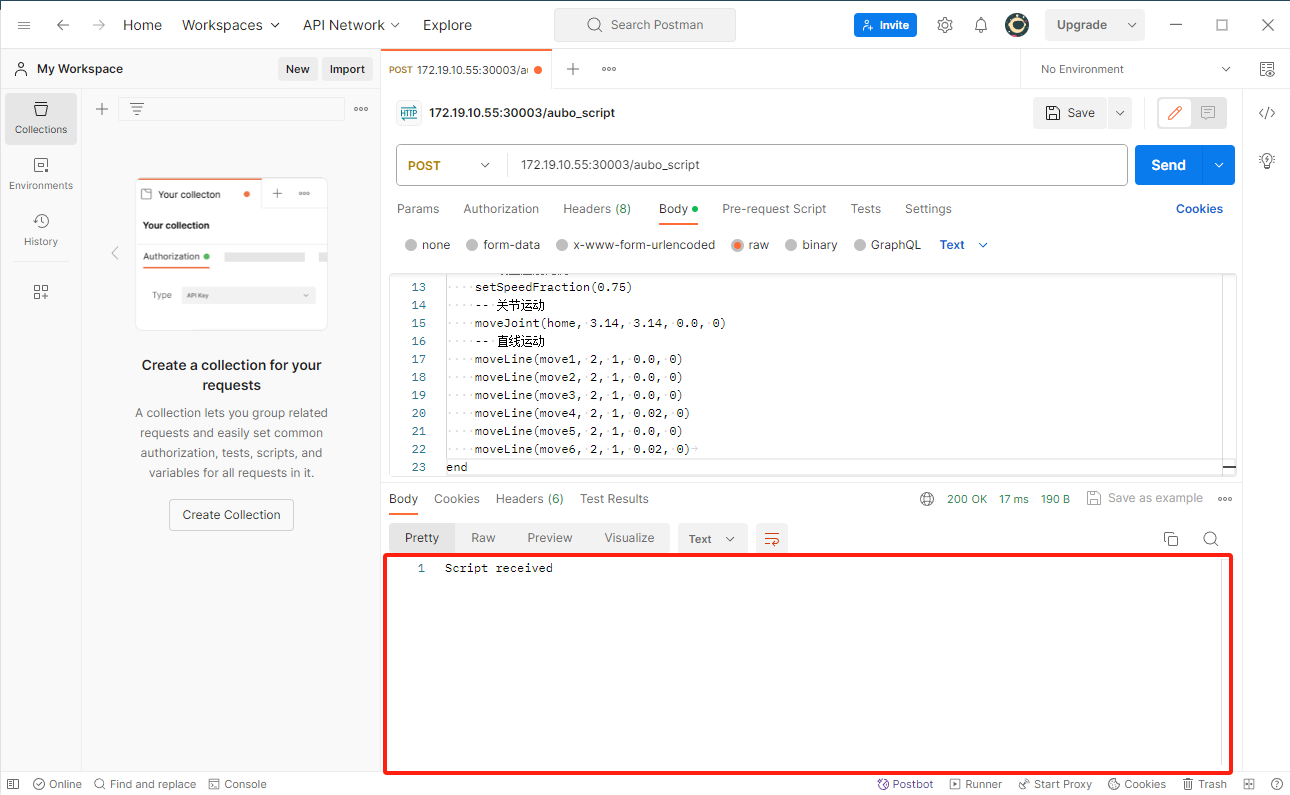The height and width of the screenshot is (795, 1290).
Task: Open the comments icon
Action: point(1208,113)
